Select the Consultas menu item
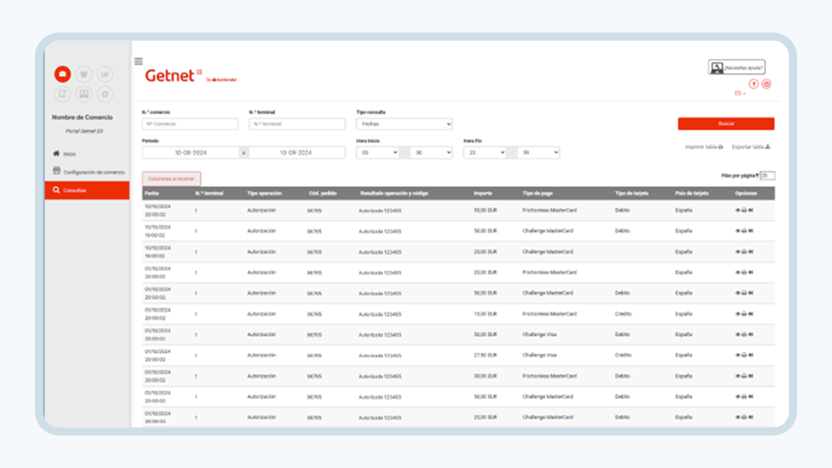Image resolution: width=832 pixels, height=468 pixels. [x=87, y=190]
